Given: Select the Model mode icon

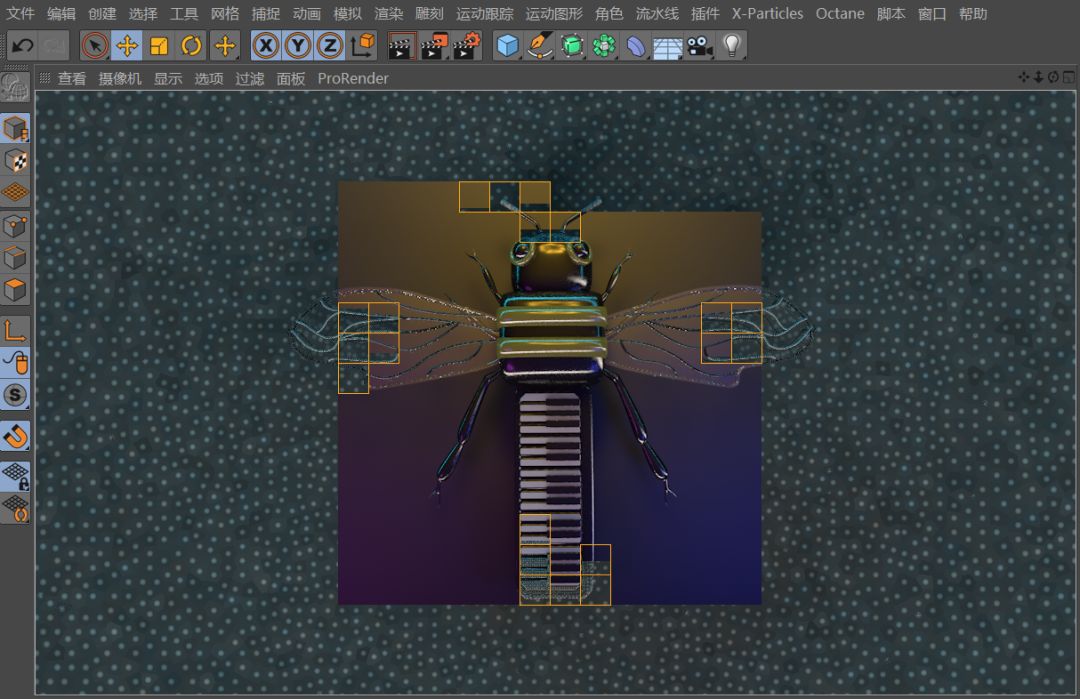Looking at the screenshot, I should coord(15,126).
